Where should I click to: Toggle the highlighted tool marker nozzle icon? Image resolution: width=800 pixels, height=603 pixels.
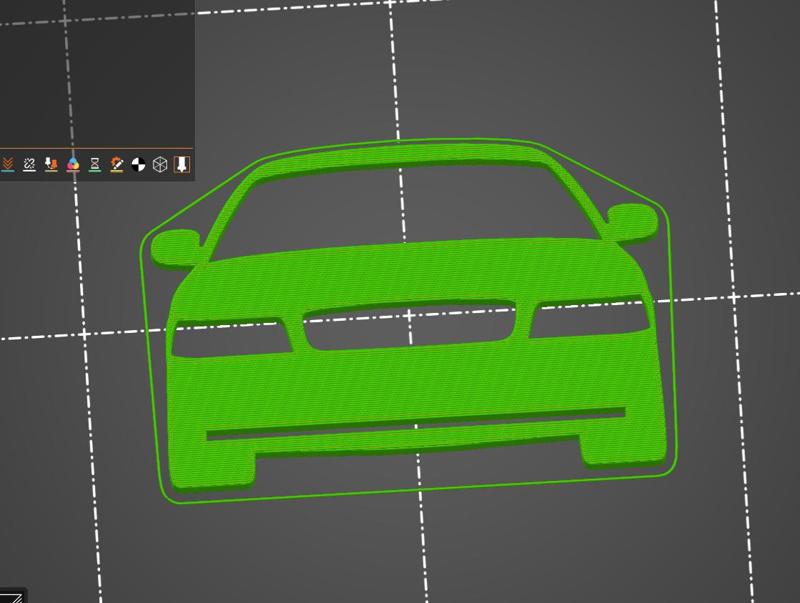(182, 164)
